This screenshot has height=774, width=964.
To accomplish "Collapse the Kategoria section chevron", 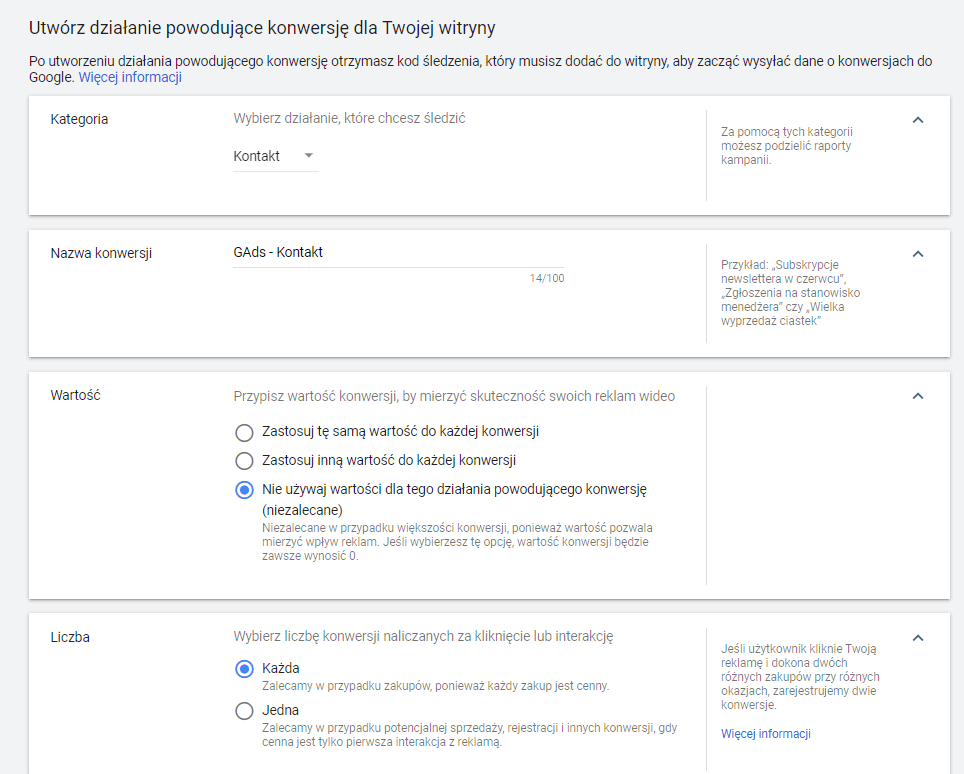I will point(918,120).
